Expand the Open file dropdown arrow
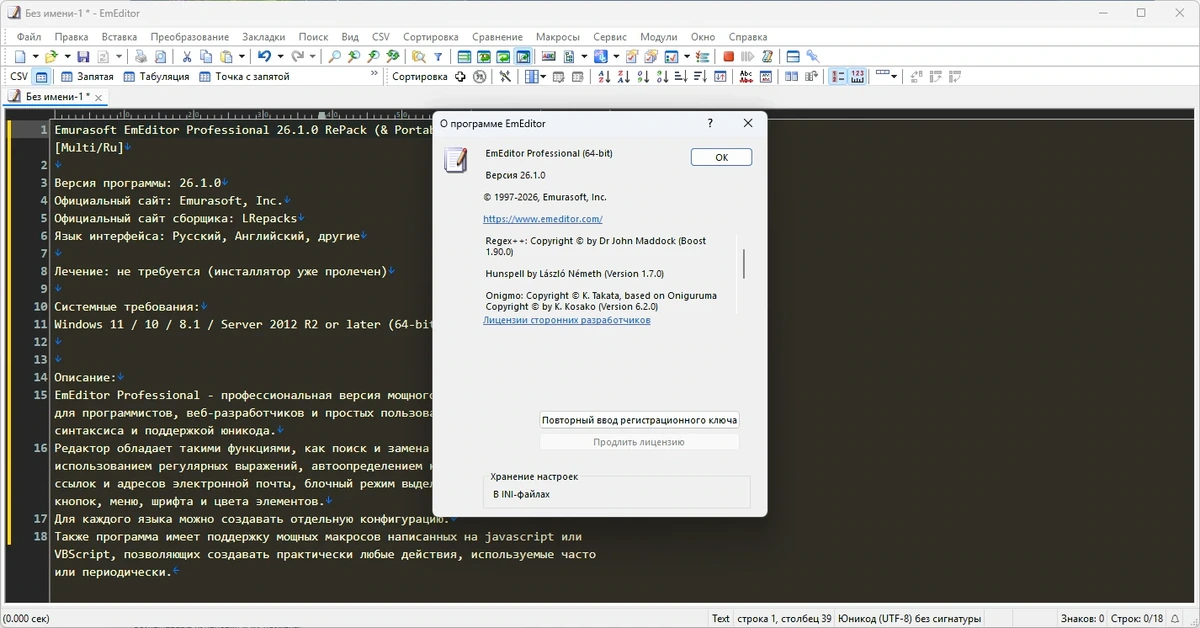This screenshot has height=628, width=1200. (x=66, y=57)
